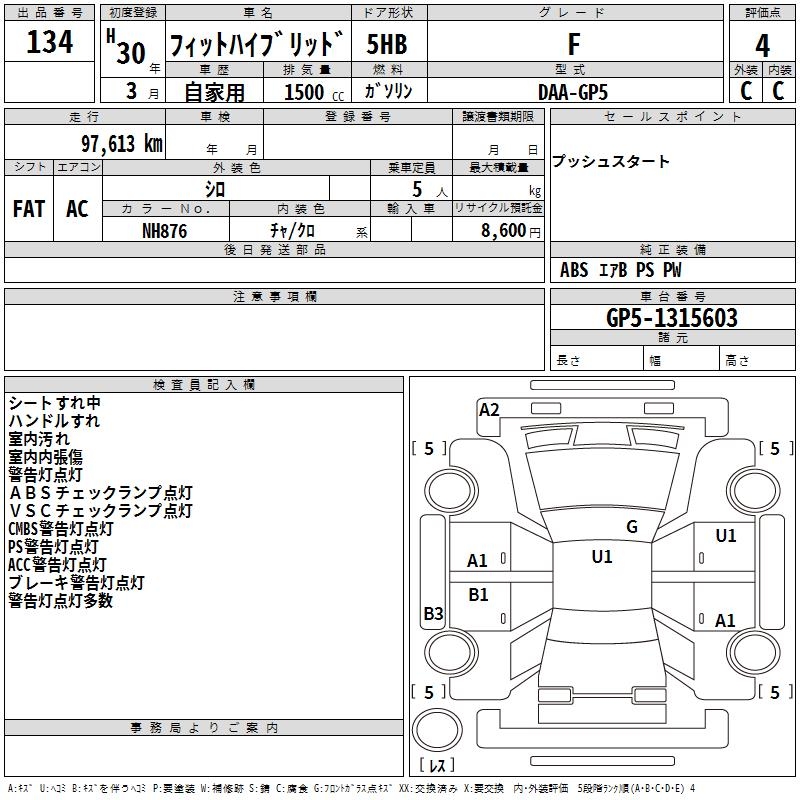This screenshot has height=800, width=800.
Task: Select the 5HB door shape field
Action: tap(386, 44)
